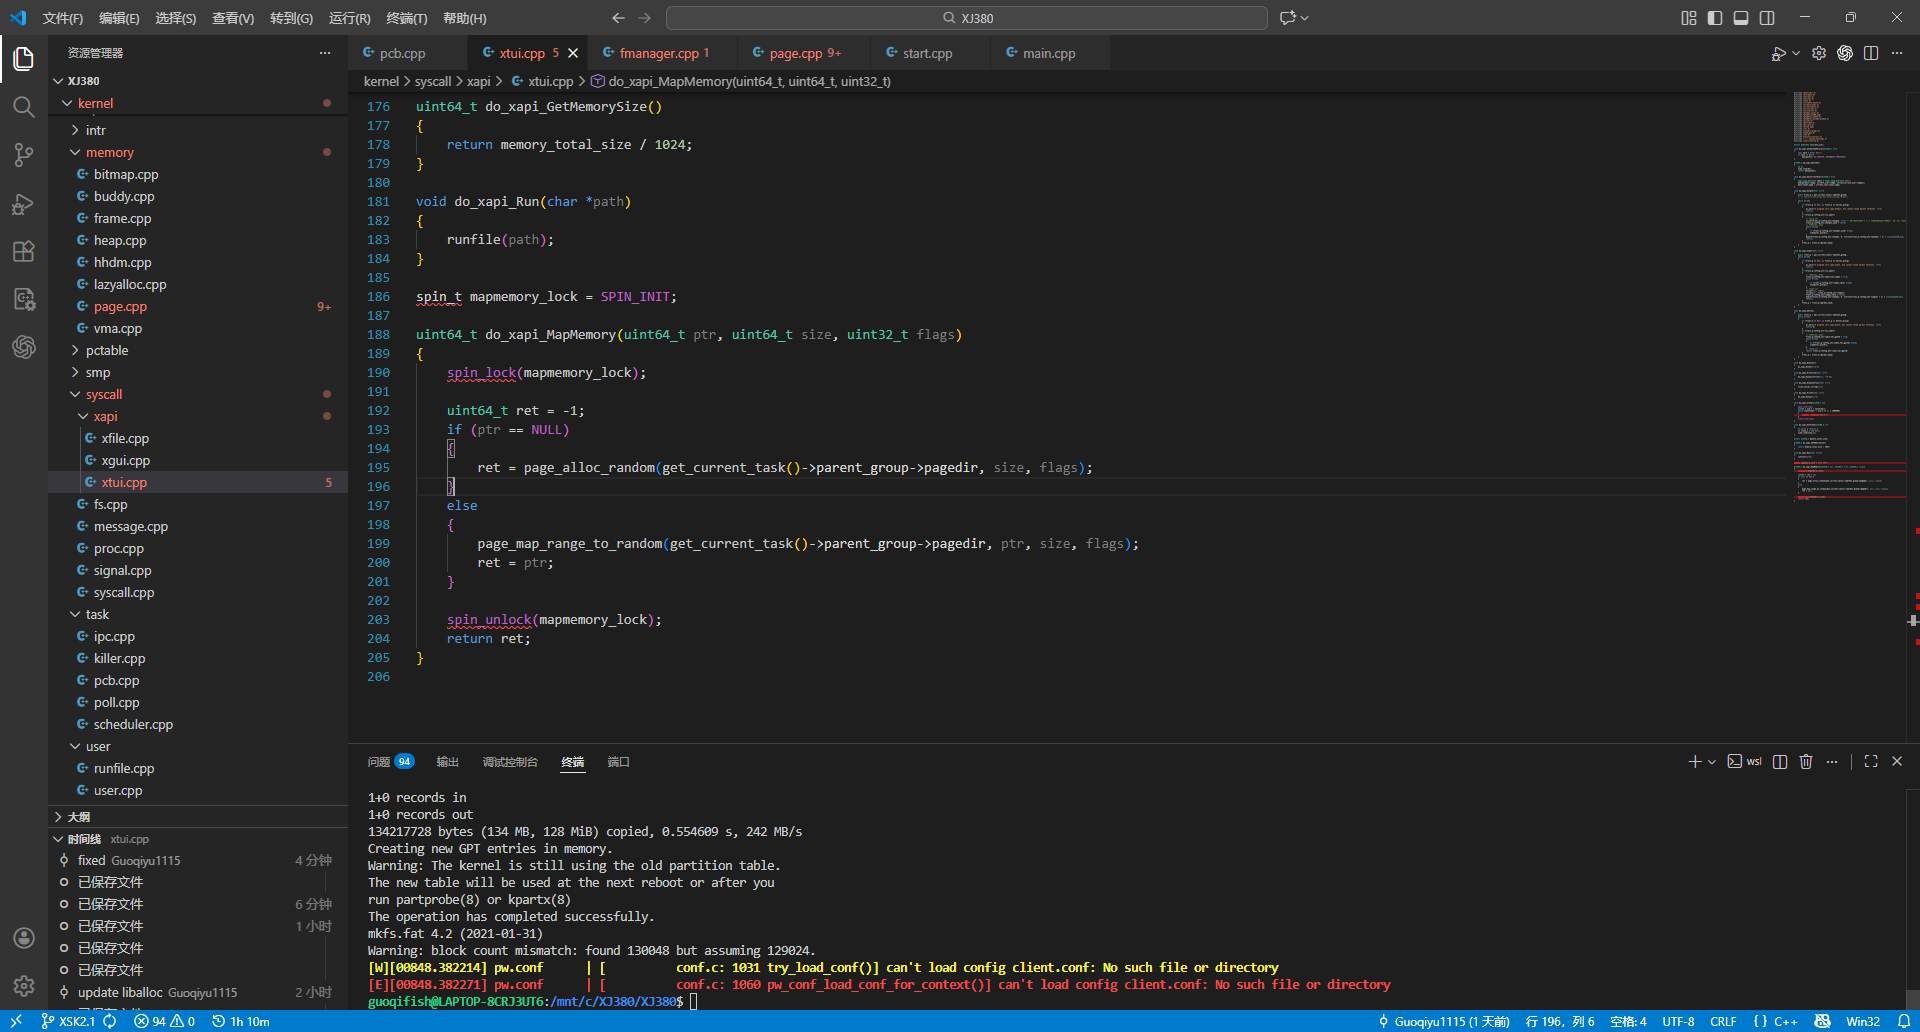Split the editor to the right

pos(1871,53)
